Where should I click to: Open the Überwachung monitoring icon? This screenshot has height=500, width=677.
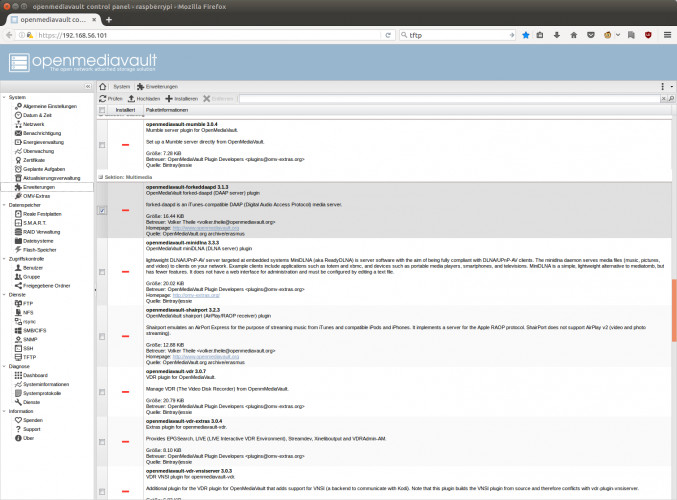18,151
